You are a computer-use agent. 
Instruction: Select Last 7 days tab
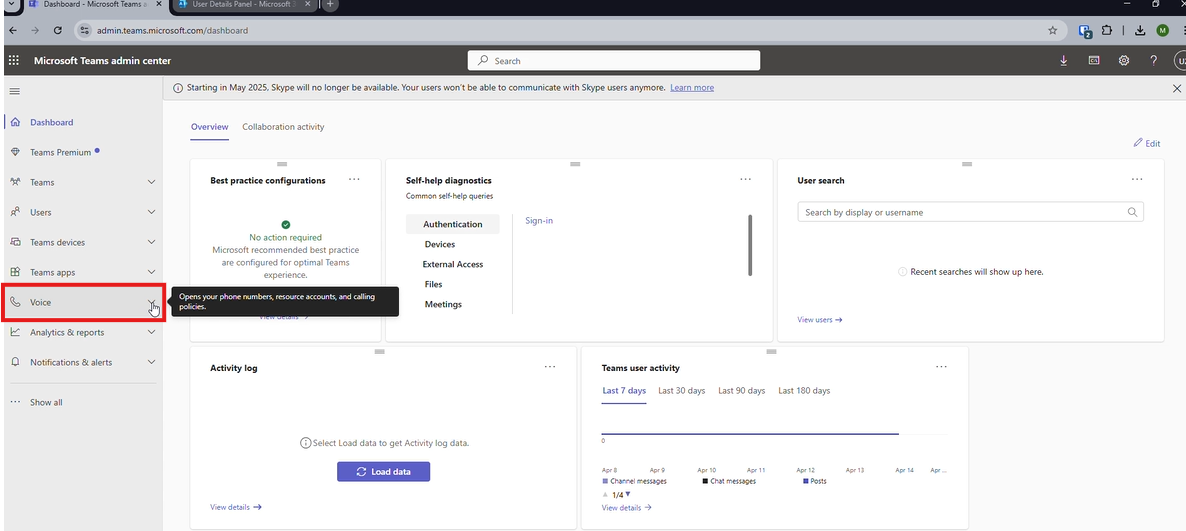tap(624, 391)
